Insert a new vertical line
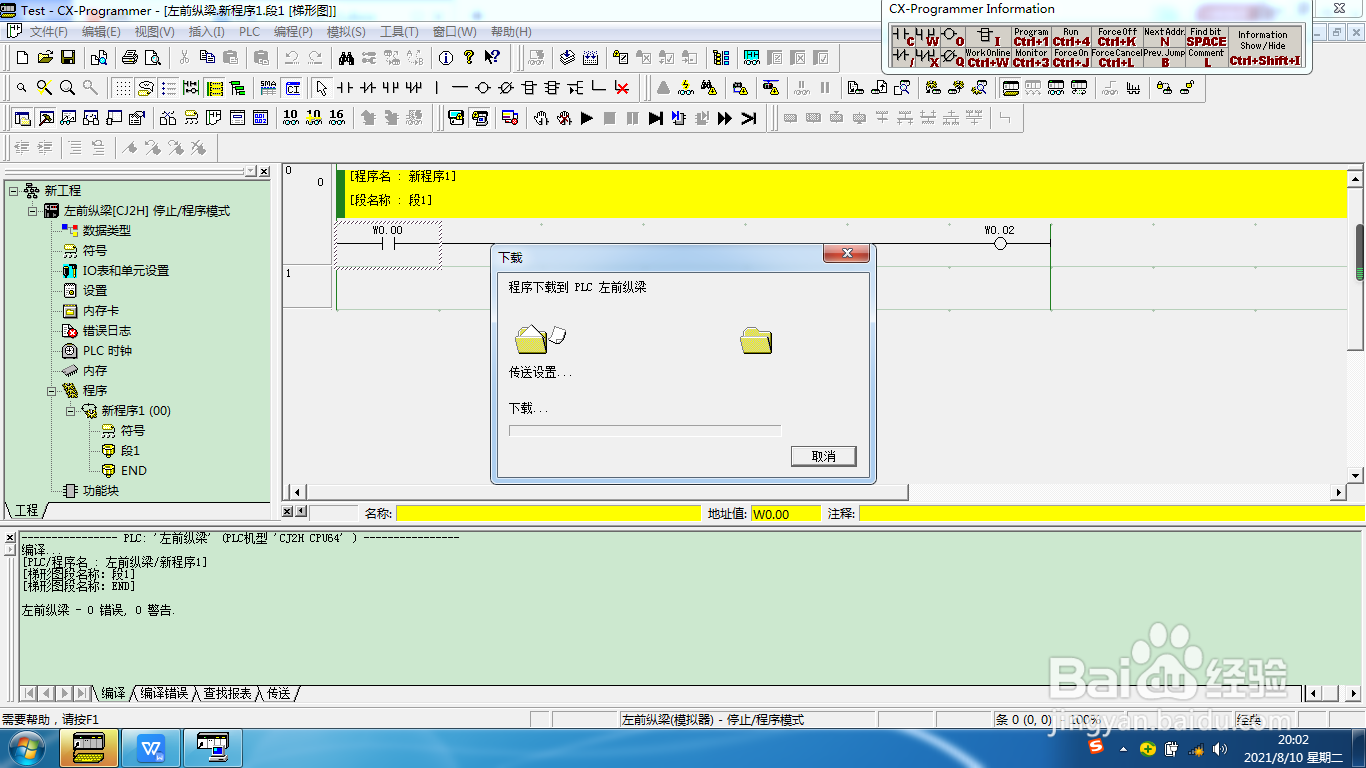 tap(437, 88)
